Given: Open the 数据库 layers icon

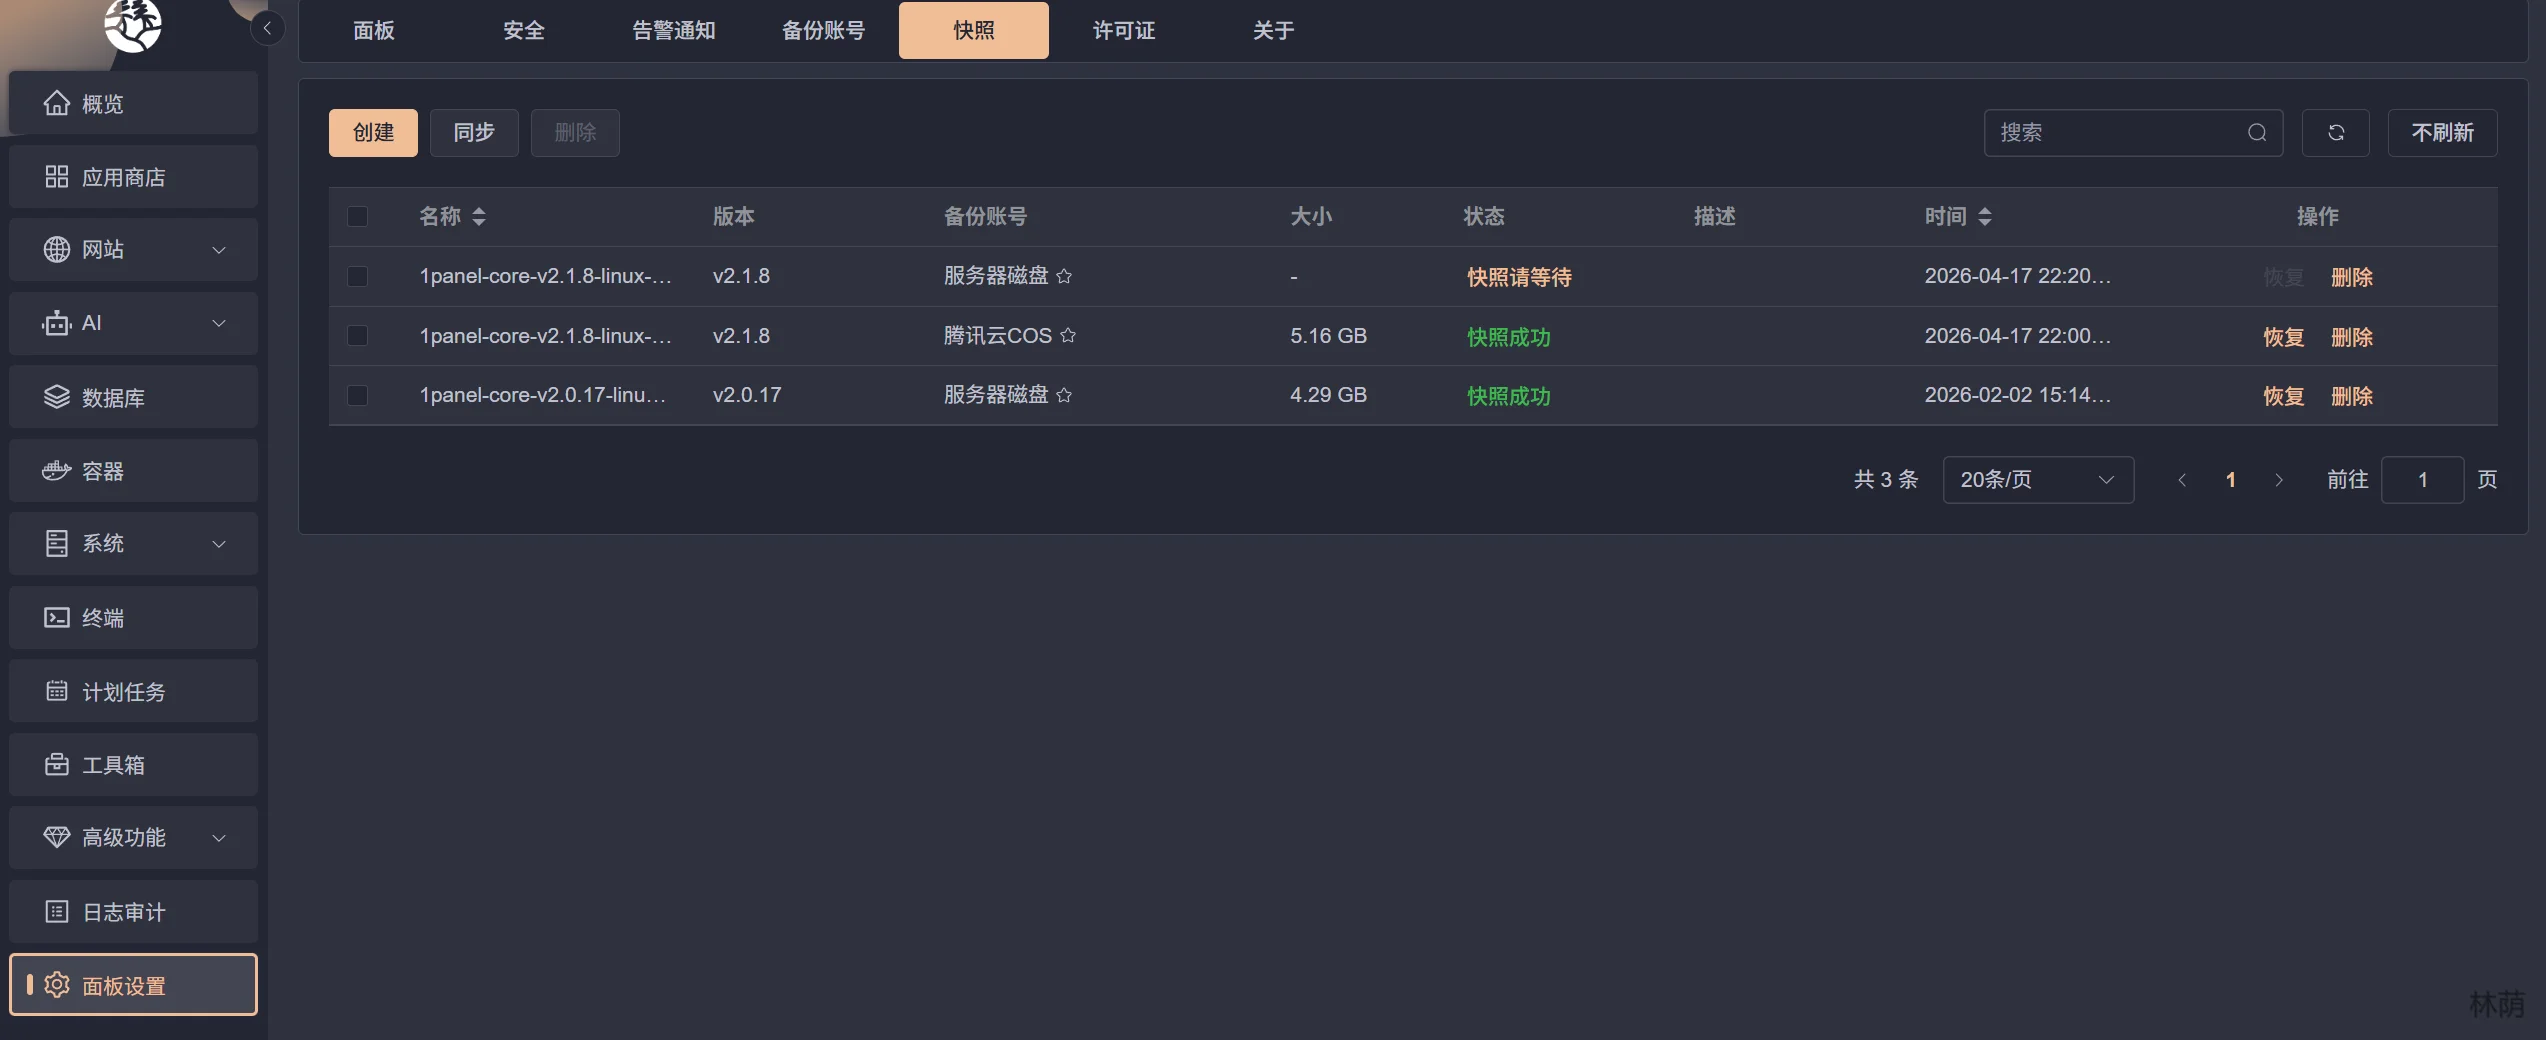Looking at the screenshot, I should click(57, 397).
